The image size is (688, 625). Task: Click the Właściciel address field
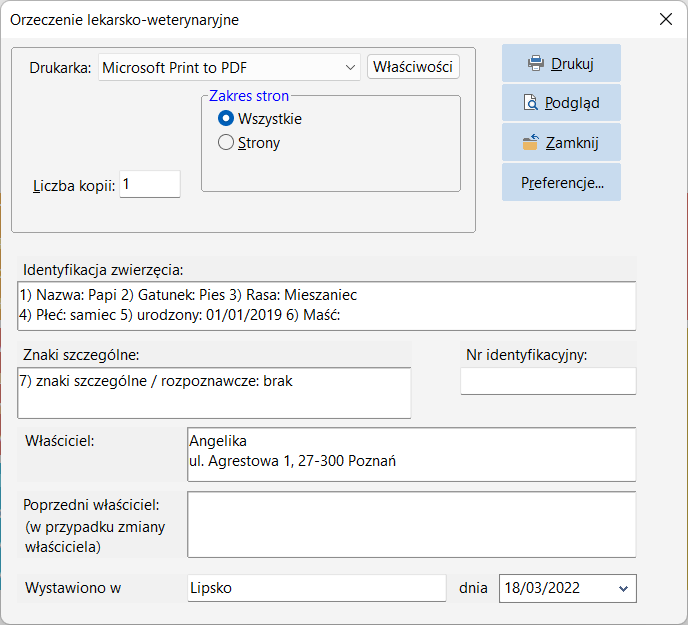point(411,454)
